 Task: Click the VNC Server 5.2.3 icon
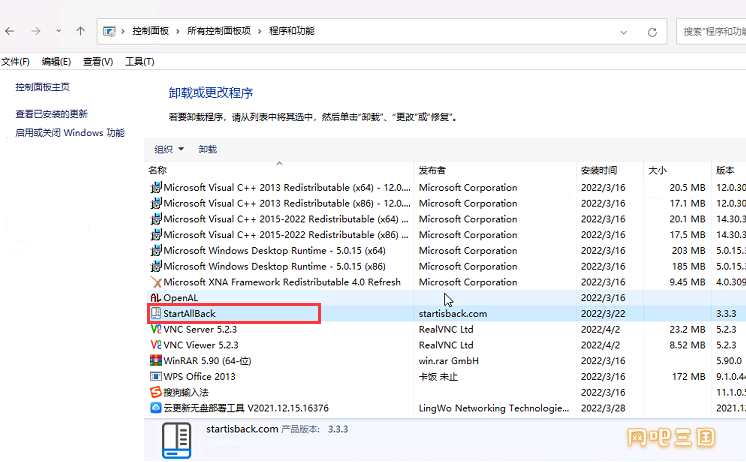(156, 329)
